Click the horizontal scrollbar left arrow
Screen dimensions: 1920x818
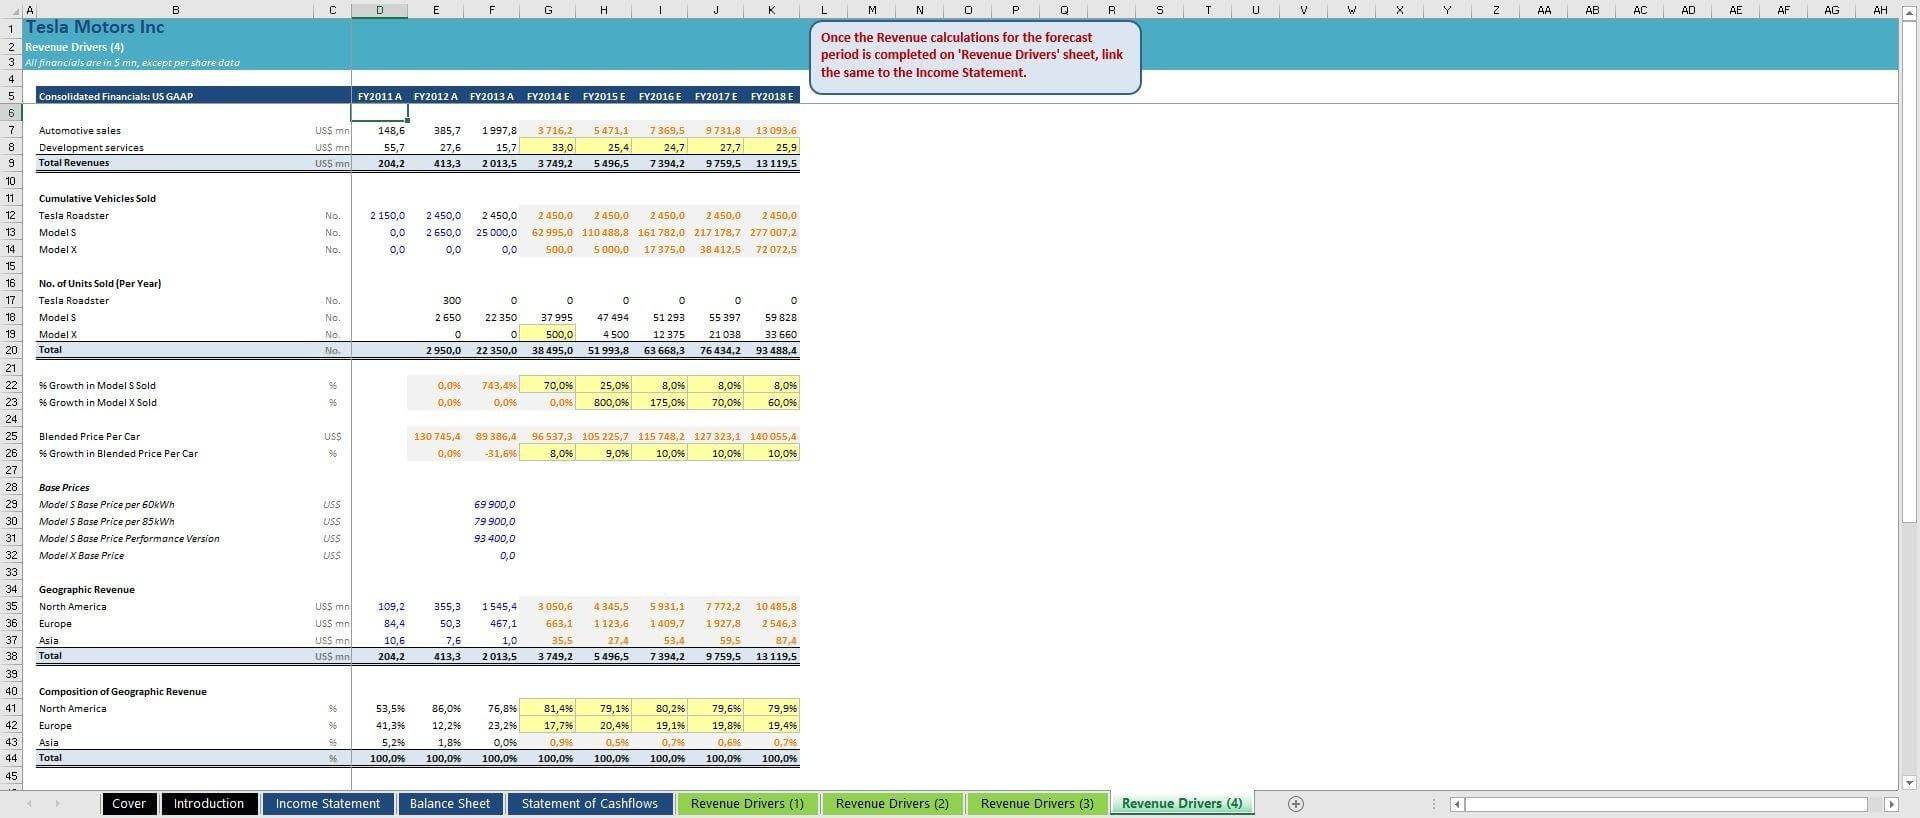click(x=1457, y=804)
